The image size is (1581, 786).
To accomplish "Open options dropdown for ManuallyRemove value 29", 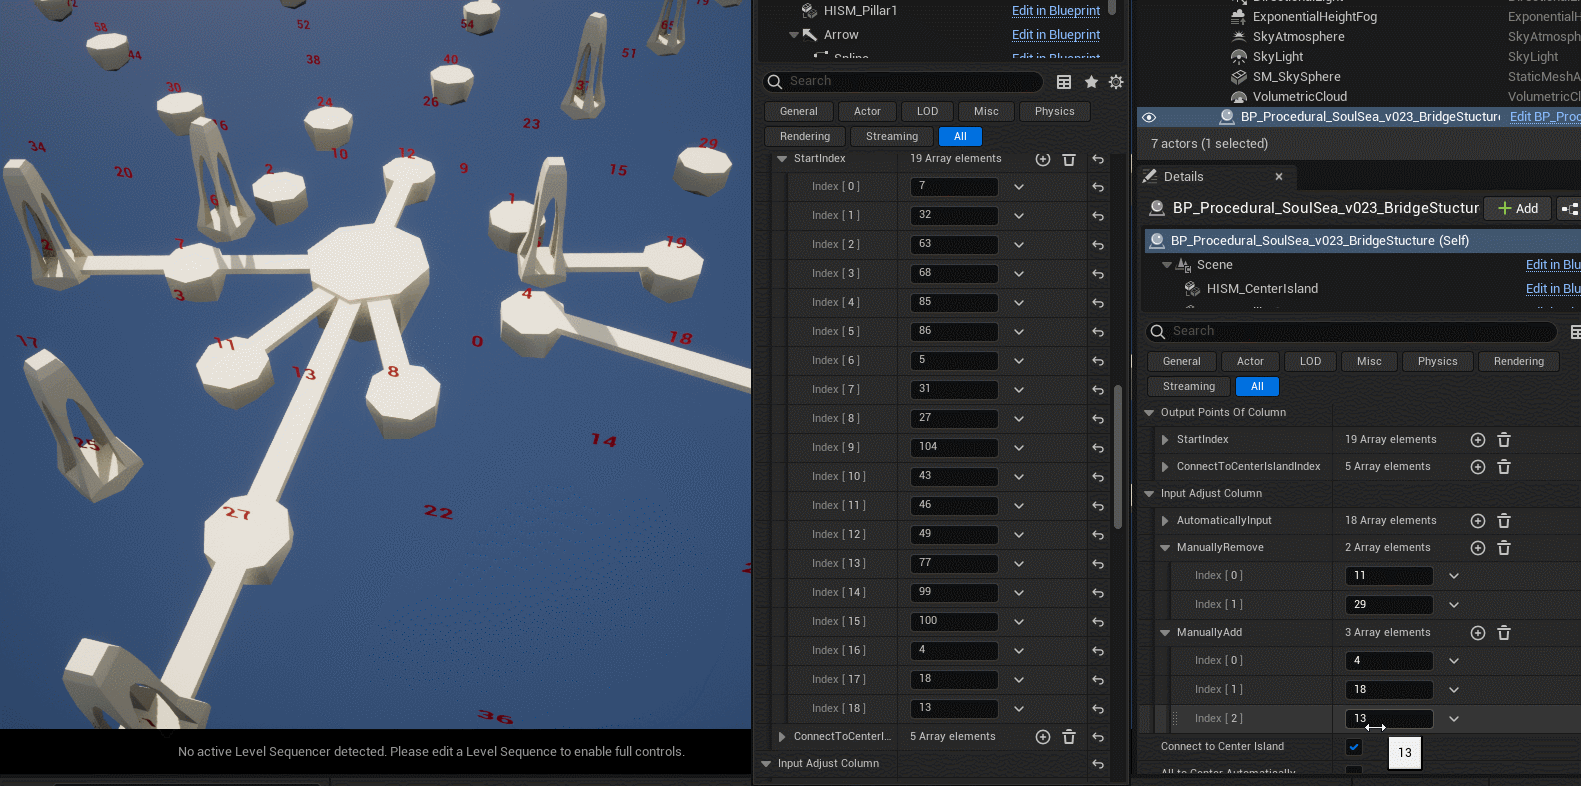I will click(1454, 605).
